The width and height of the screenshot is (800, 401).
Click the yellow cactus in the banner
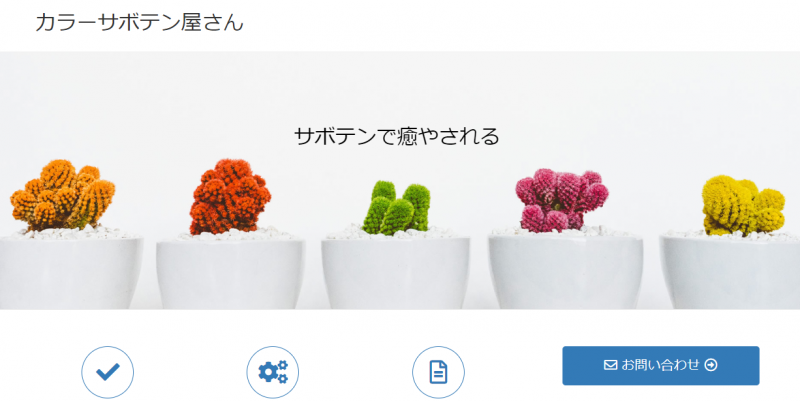pos(743,206)
